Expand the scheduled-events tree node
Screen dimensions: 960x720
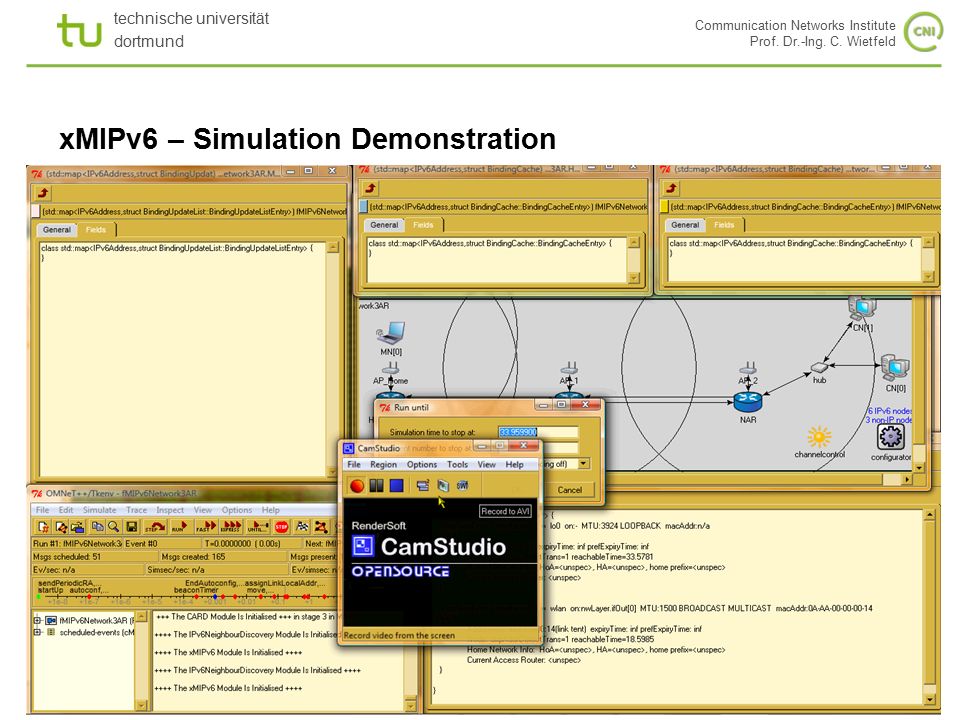(x=37, y=632)
